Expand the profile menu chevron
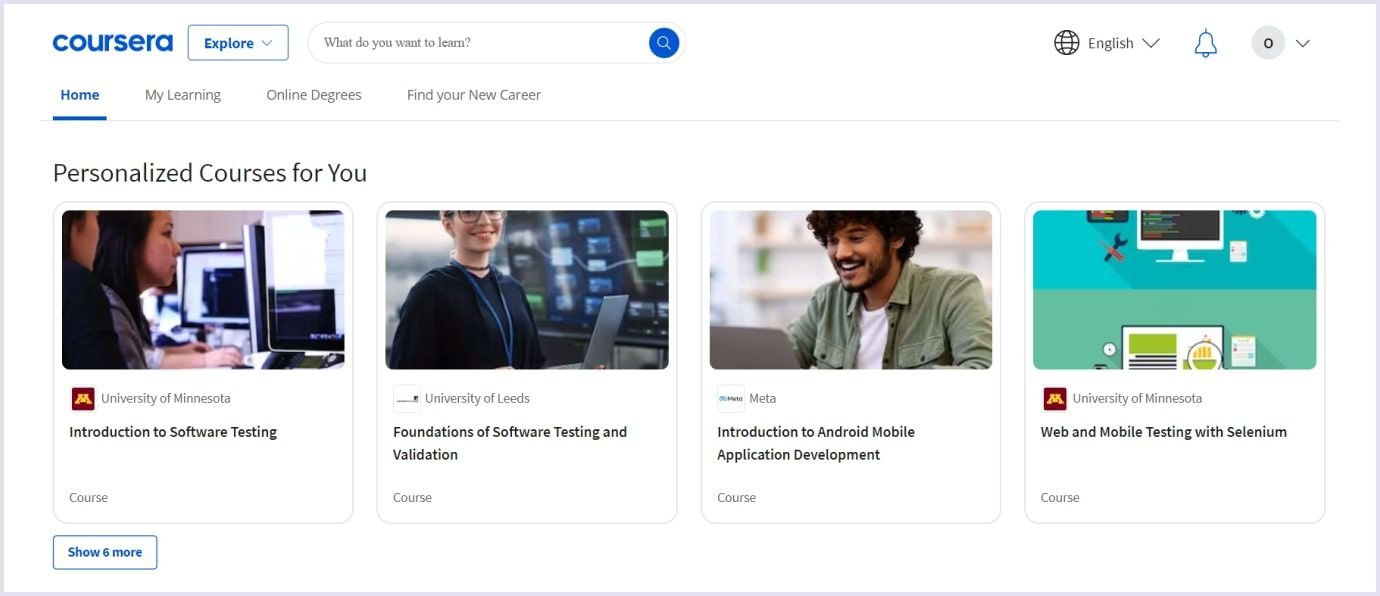Screen dimensions: 1380x596 click(x=1302, y=43)
